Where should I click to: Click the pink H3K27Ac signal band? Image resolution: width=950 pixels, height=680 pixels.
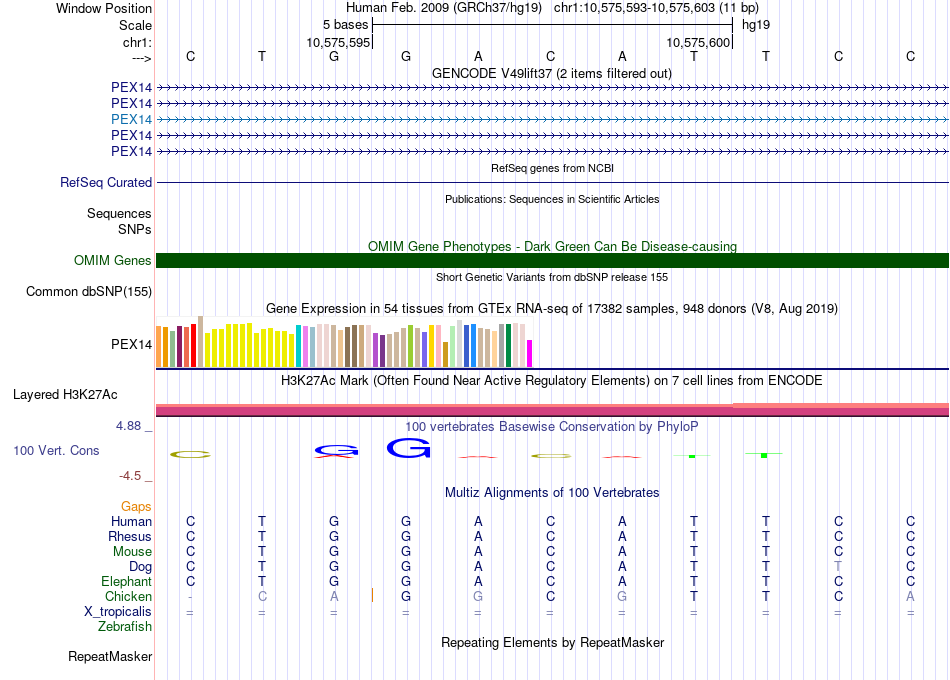click(x=553, y=410)
